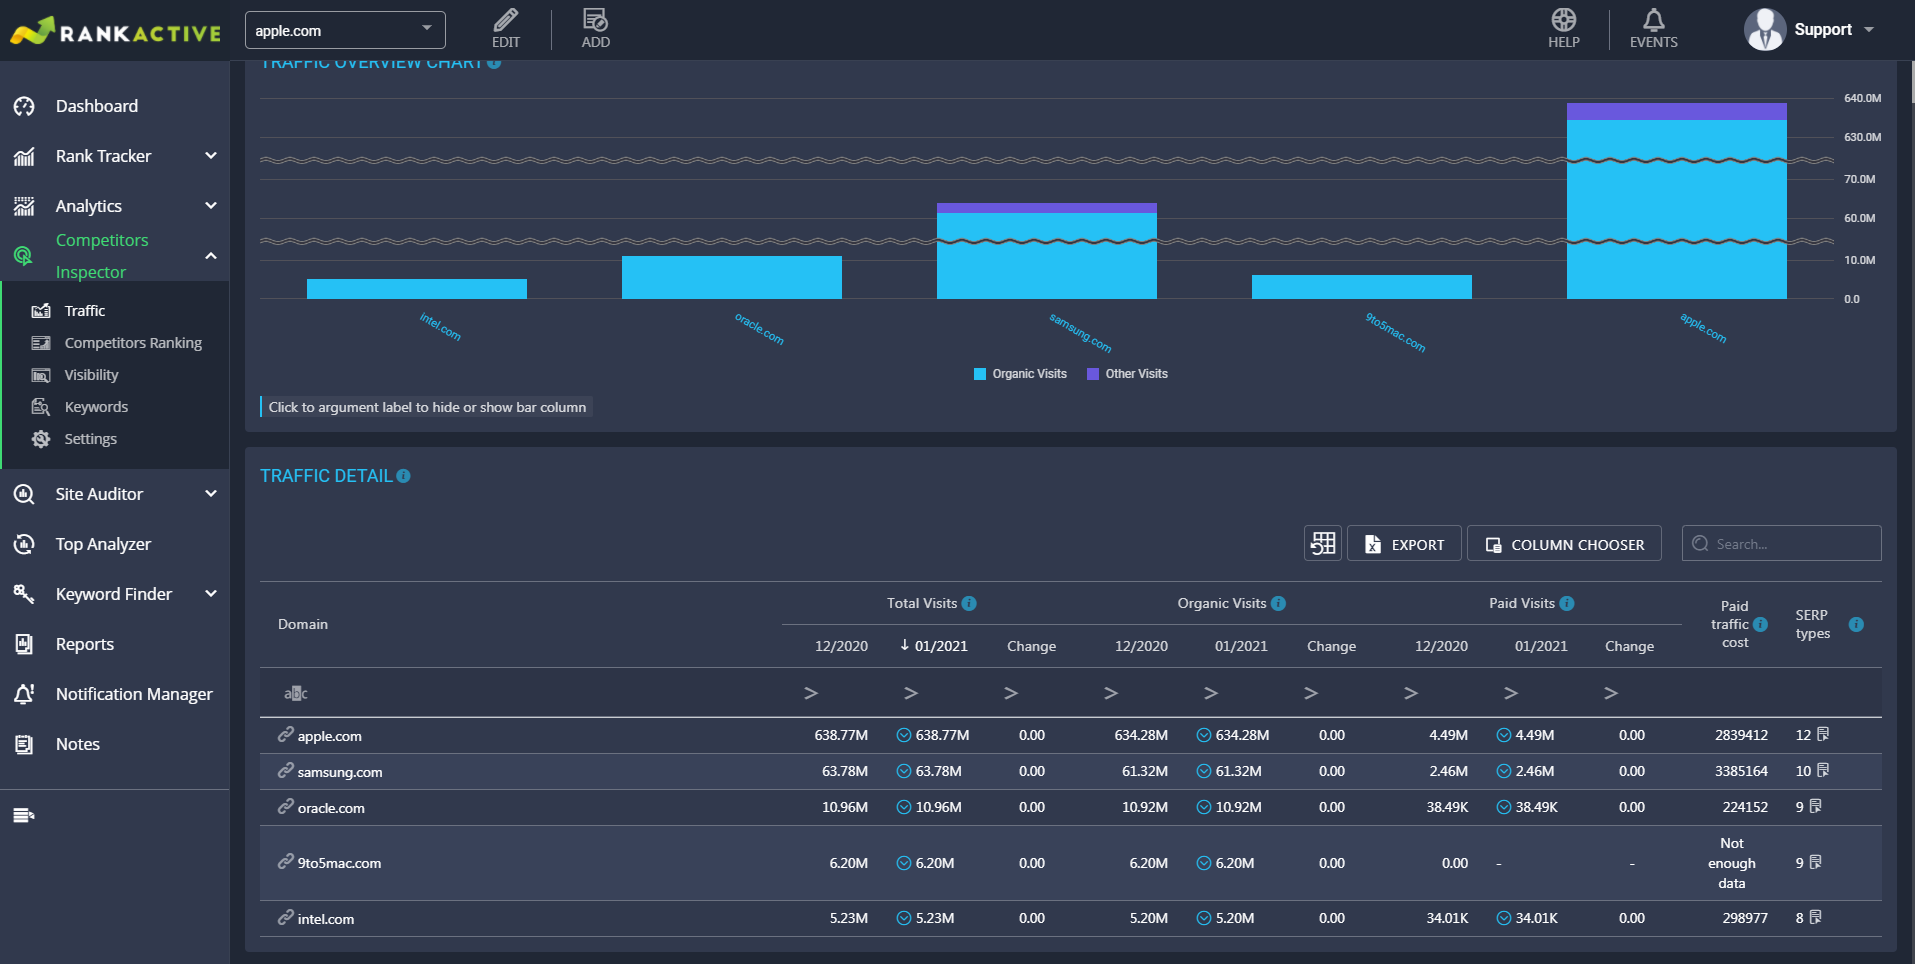
Task: Open the COLUMN CHOOSER
Action: [x=1564, y=543]
